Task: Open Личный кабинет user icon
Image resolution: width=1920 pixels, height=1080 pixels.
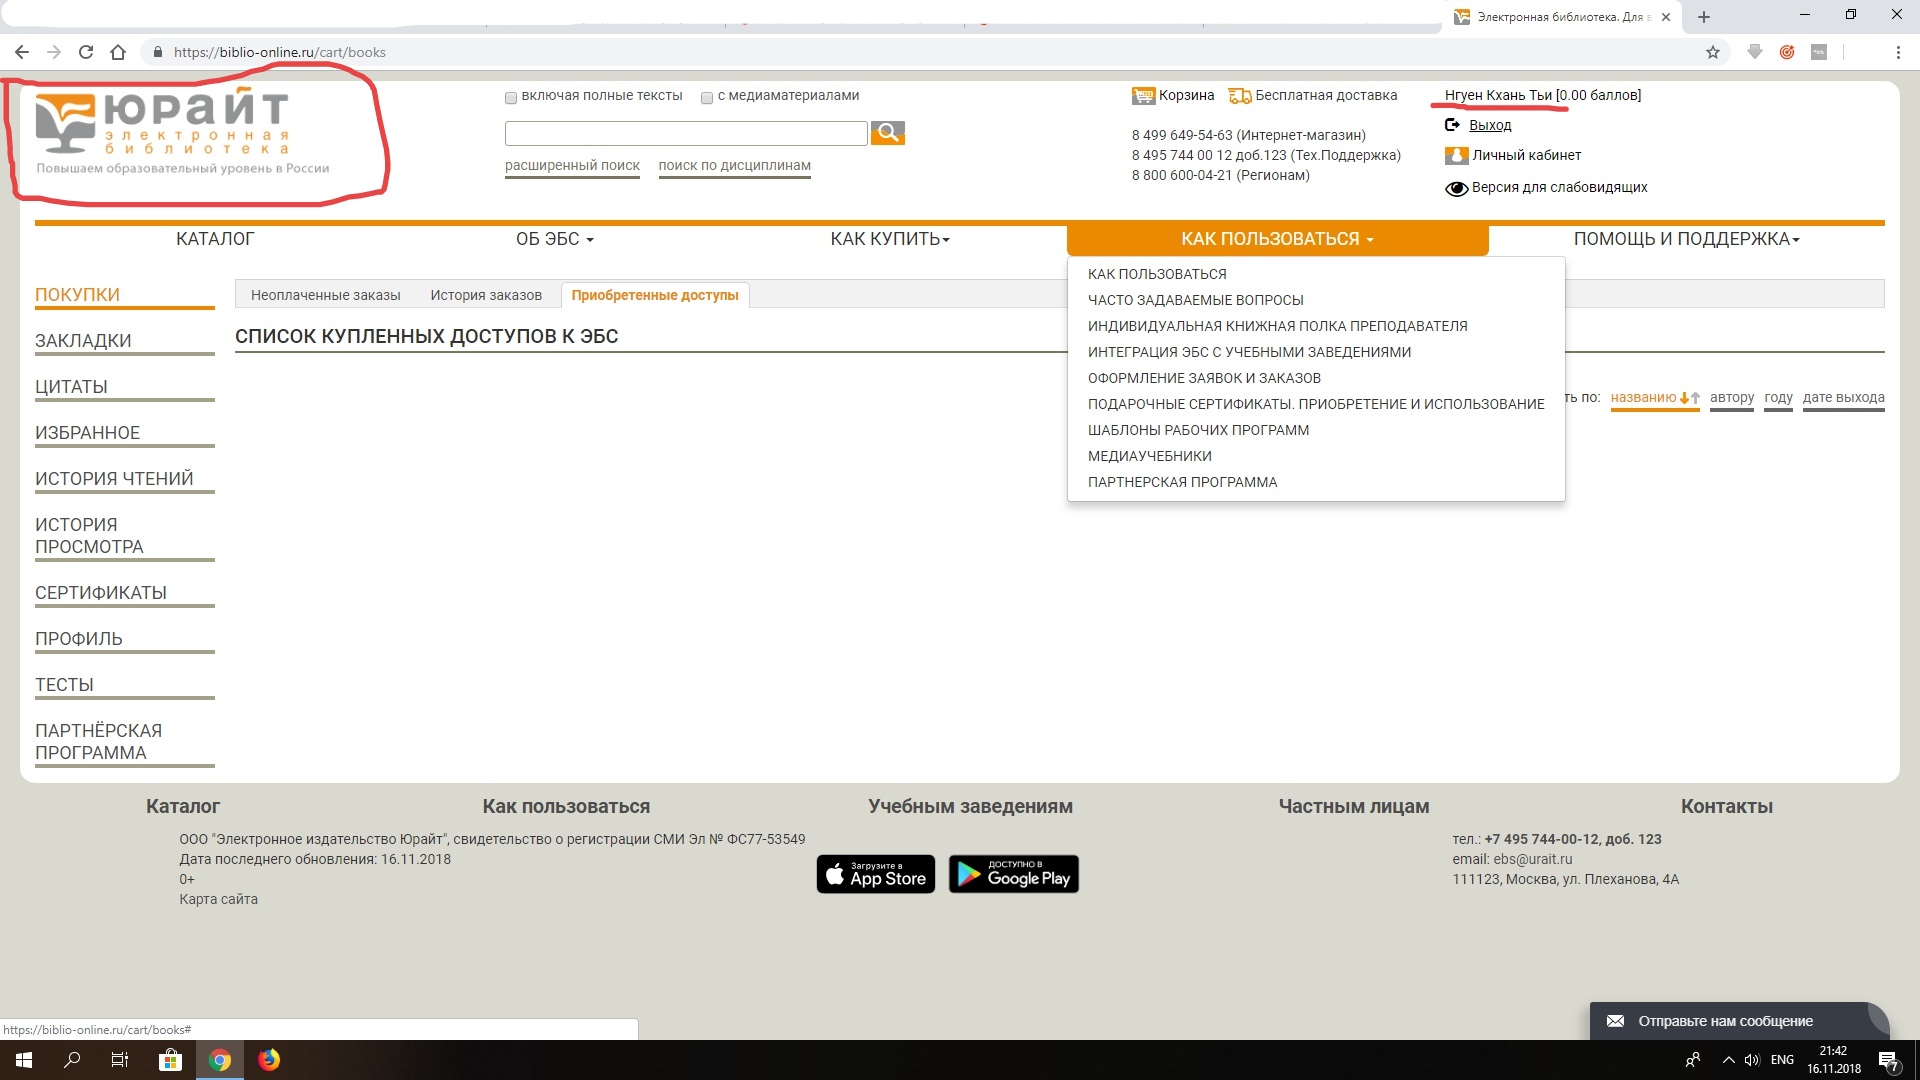Action: (1456, 156)
